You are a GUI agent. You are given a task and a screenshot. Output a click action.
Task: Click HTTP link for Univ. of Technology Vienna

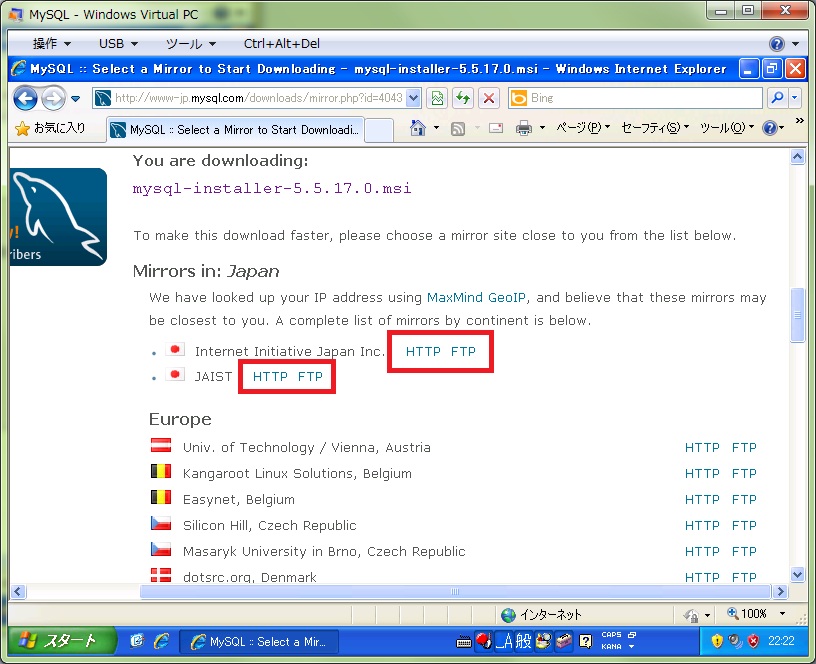pyautogui.click(x=702, y=448)
